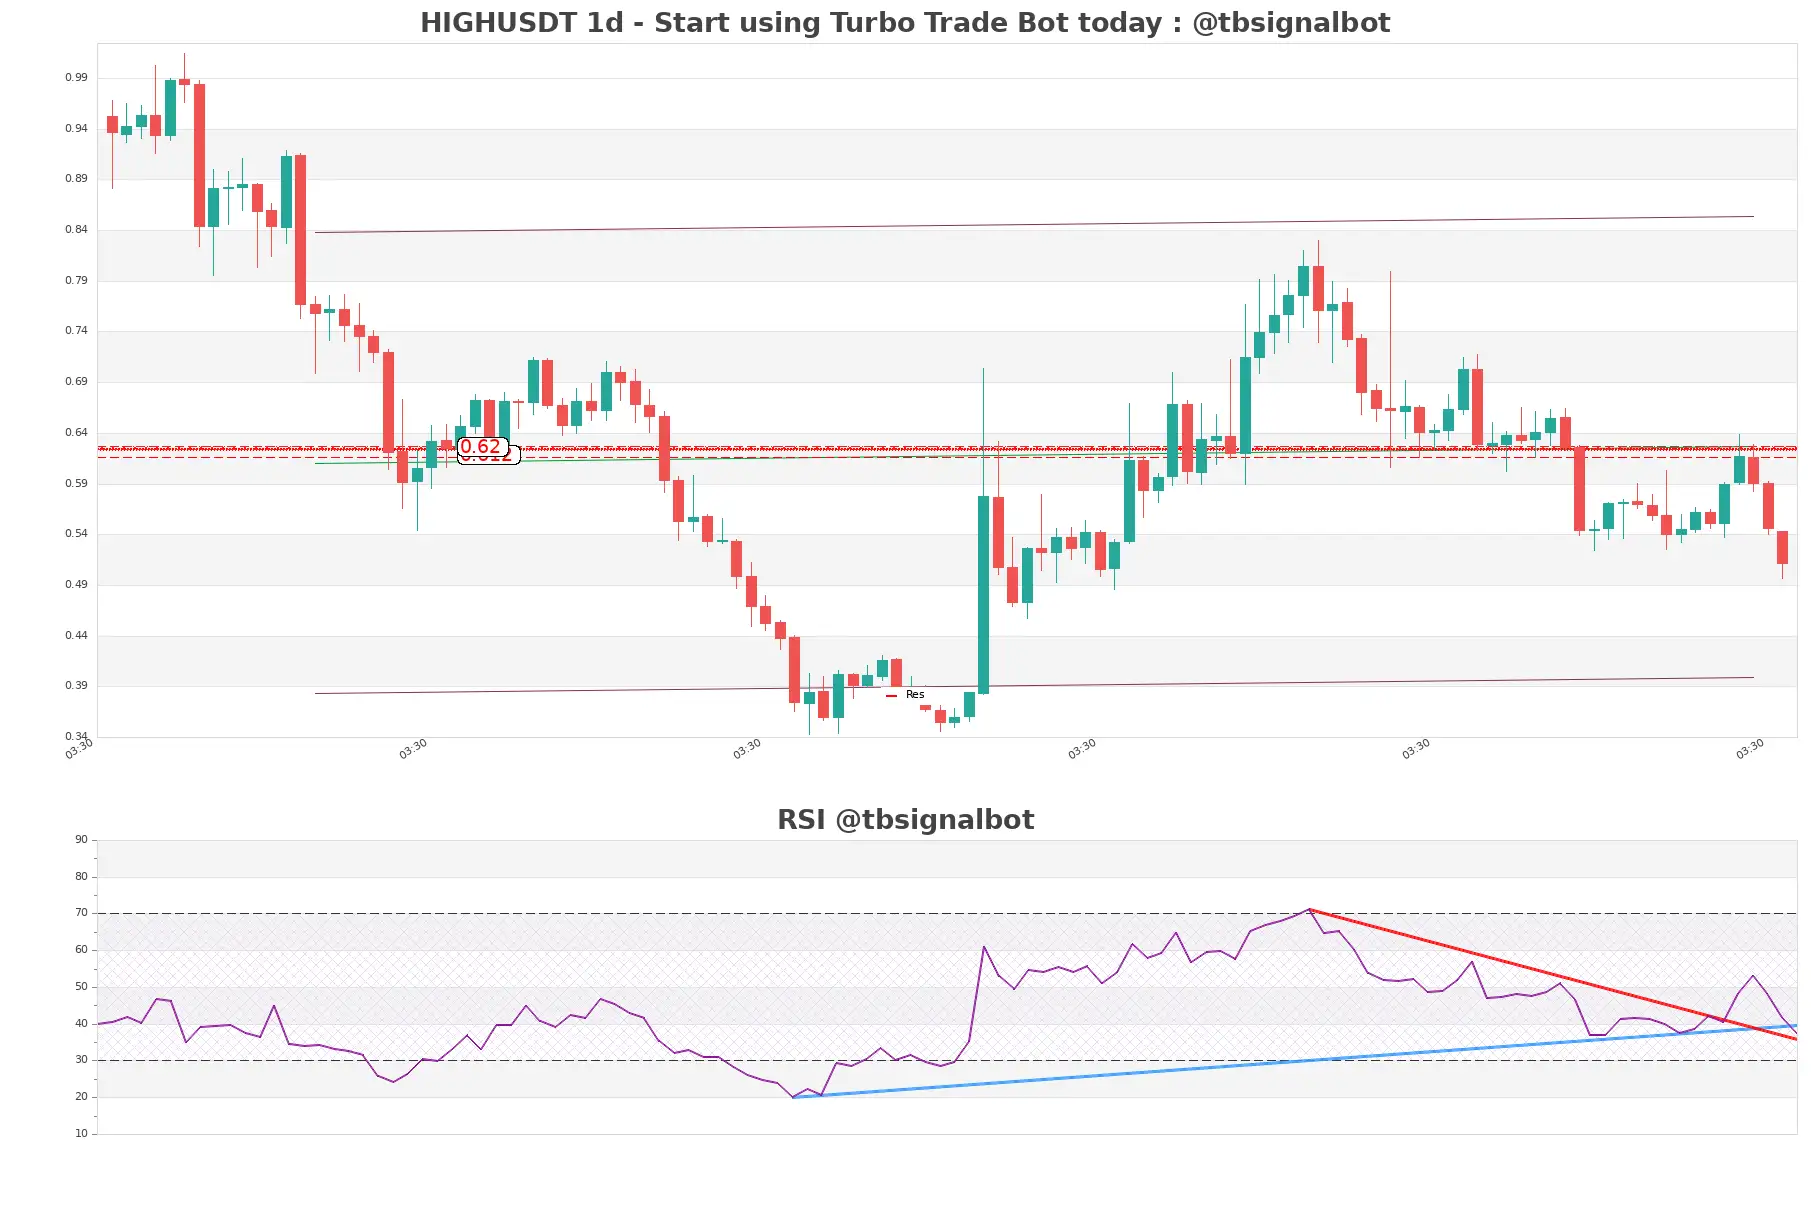The image size is (1811, 1208).
Task: Click the 0.59 price axis label
Action: tap(77, 483)
